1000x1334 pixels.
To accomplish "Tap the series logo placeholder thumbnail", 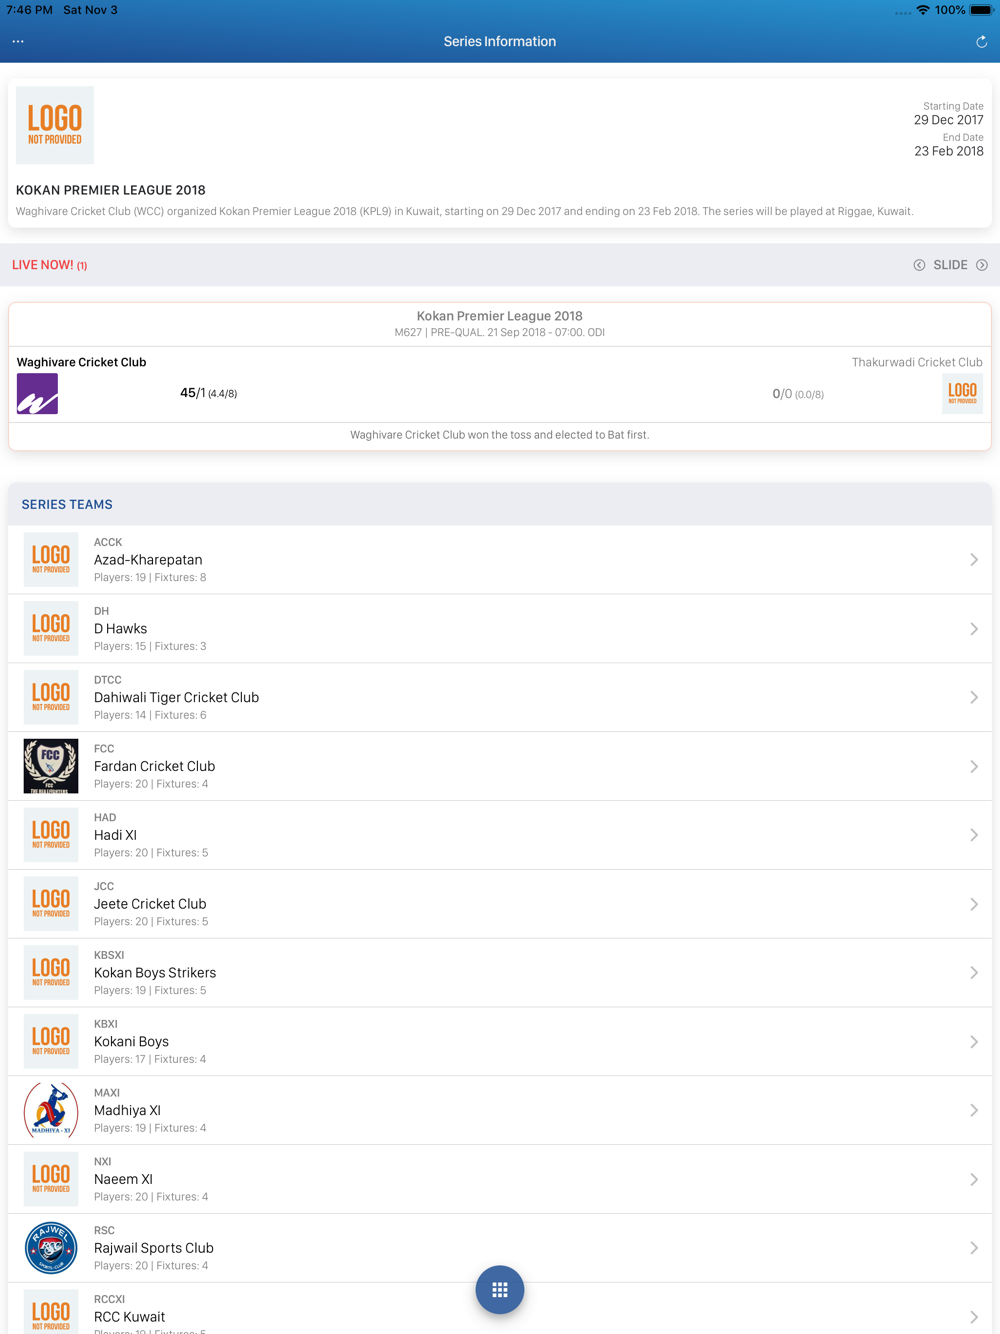I will point(55,125).
